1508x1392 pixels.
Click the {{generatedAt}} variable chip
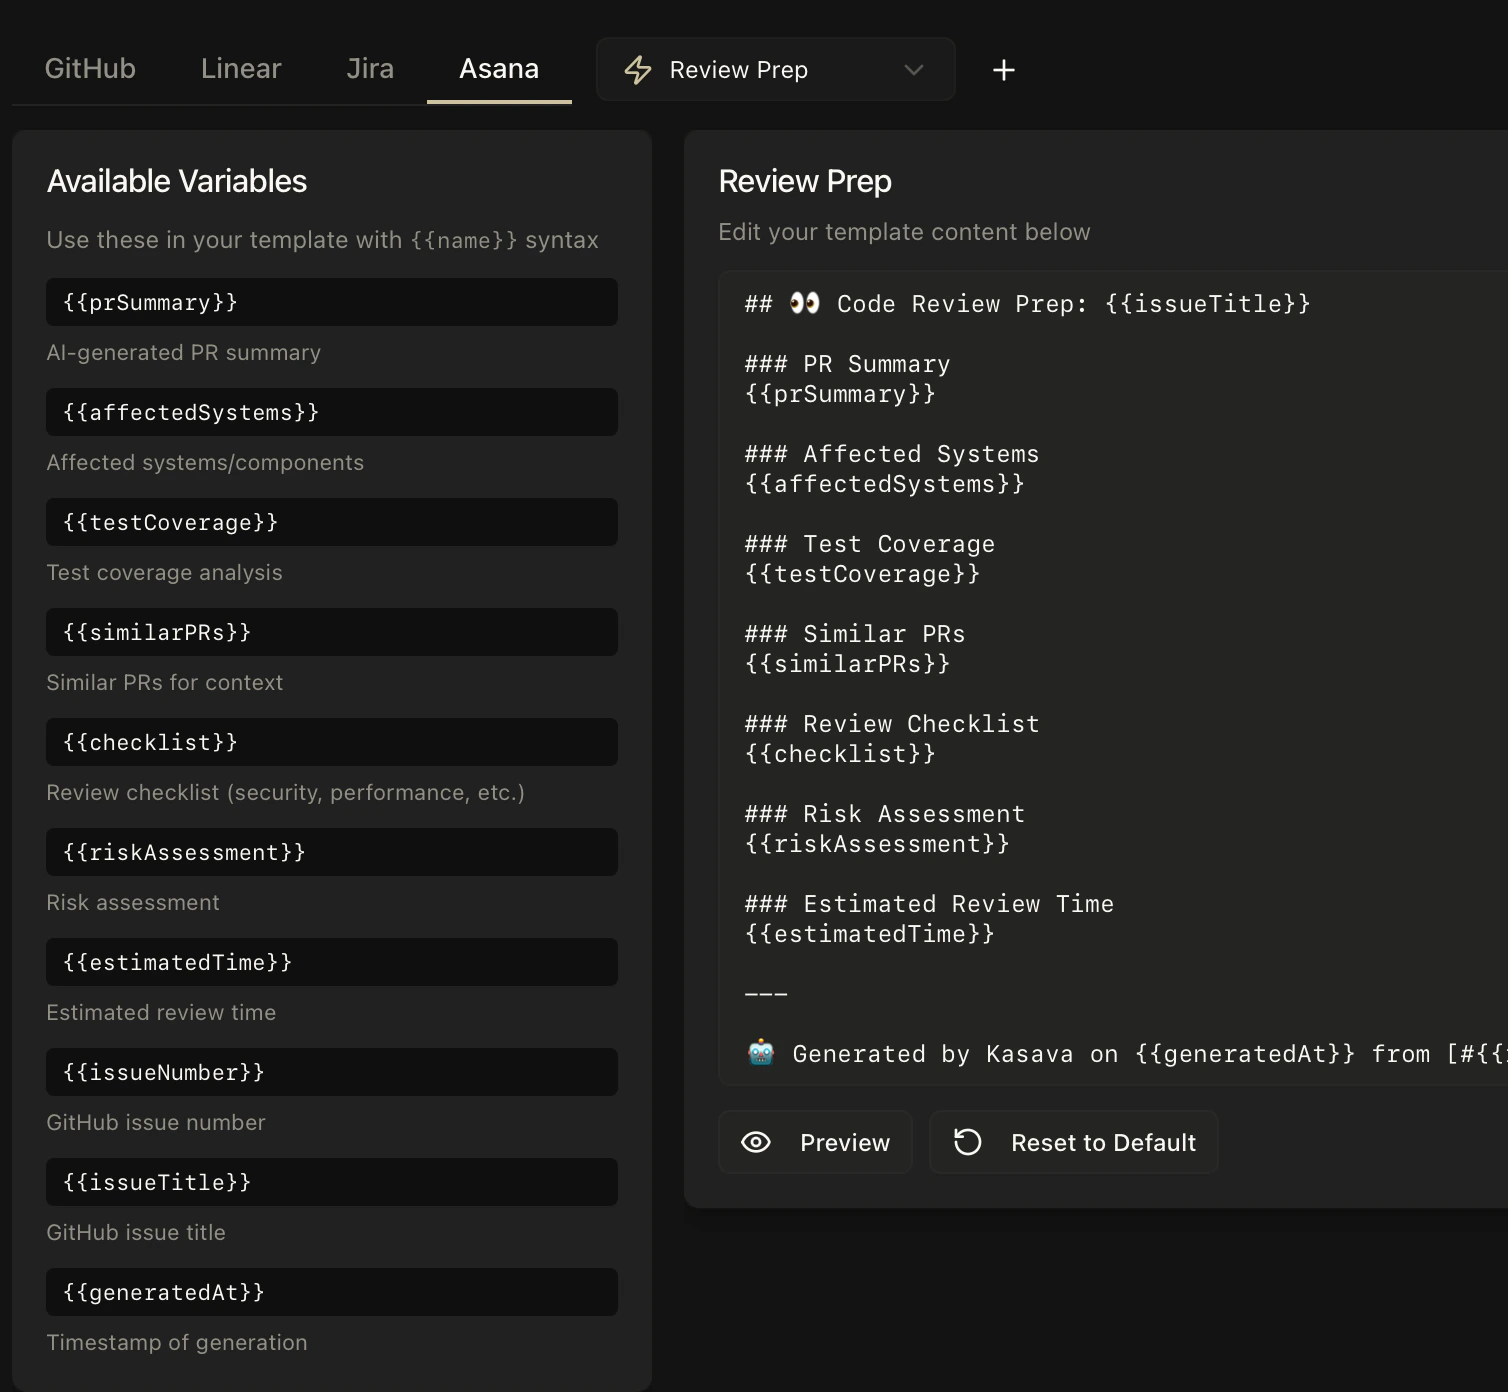coord(332,1292)
